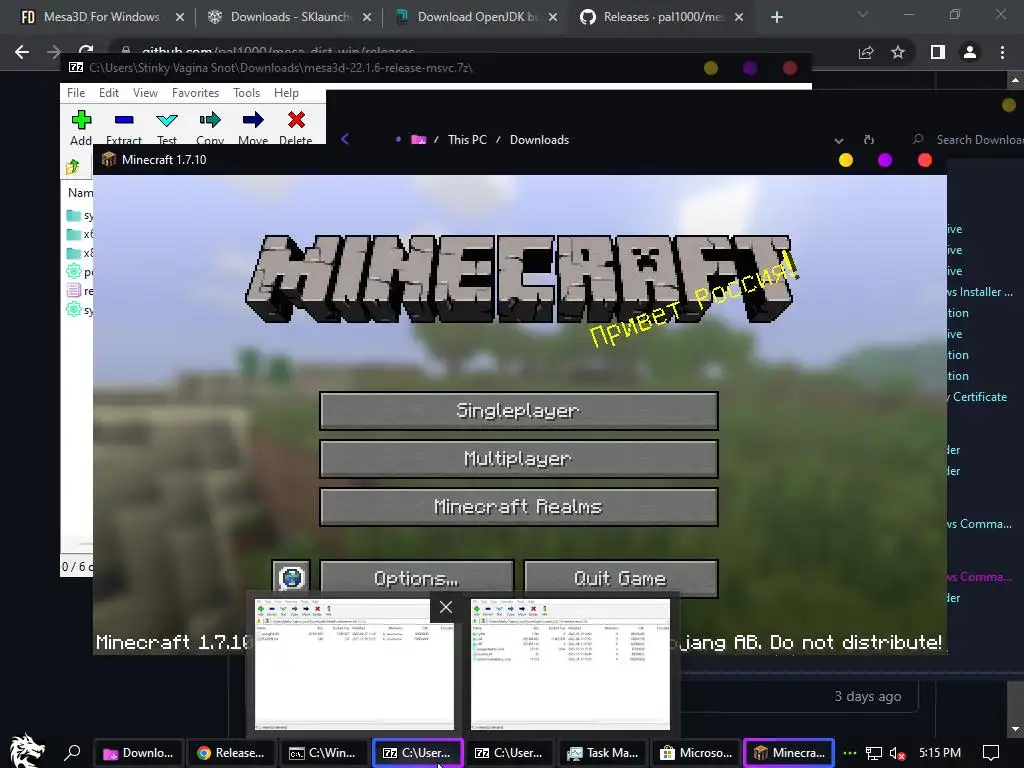Go up one folder level in 7-Zip
Viewport: 1024px width, 768px height.
pos(72,167)
